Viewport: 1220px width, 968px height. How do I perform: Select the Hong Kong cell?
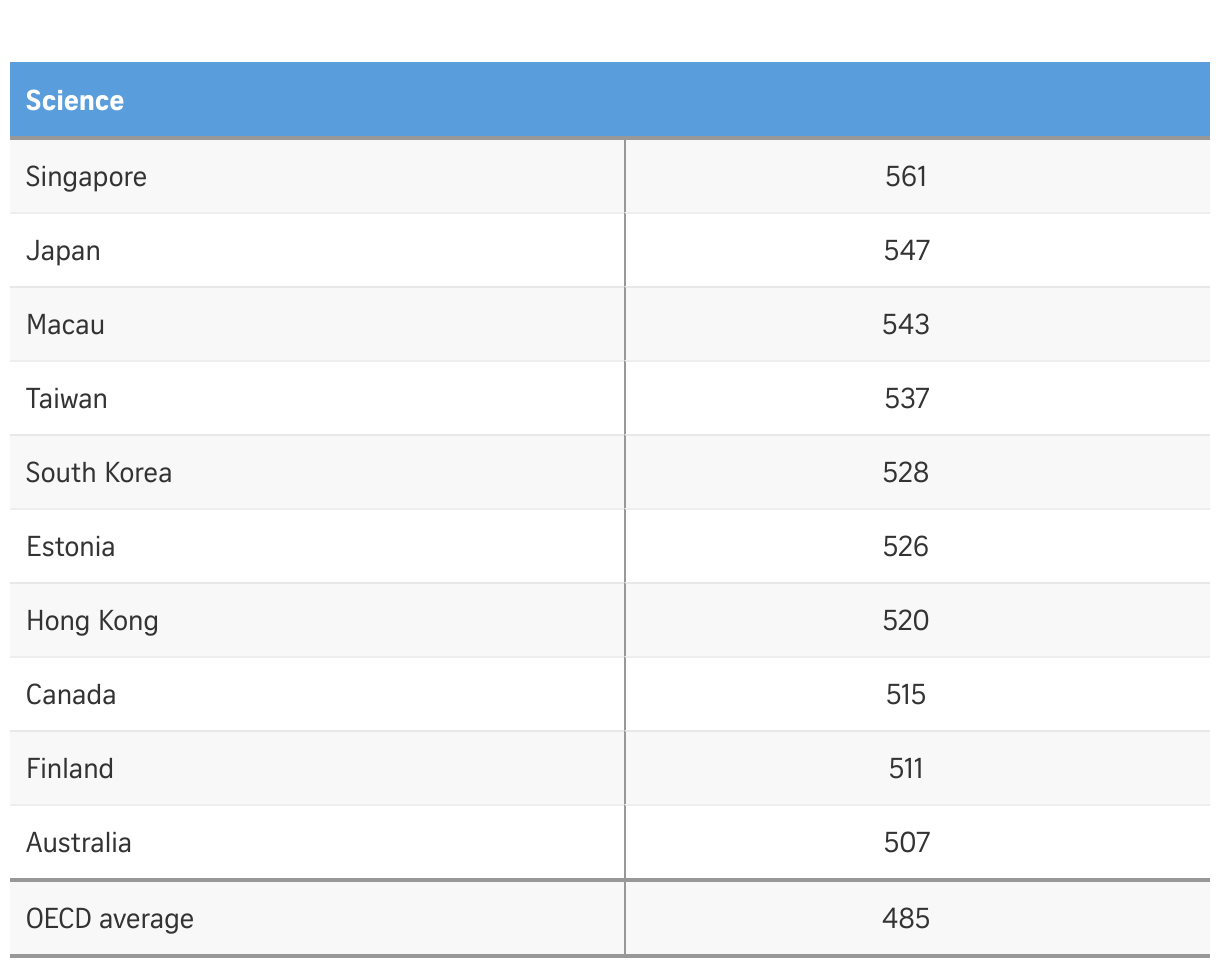(92, 620)
